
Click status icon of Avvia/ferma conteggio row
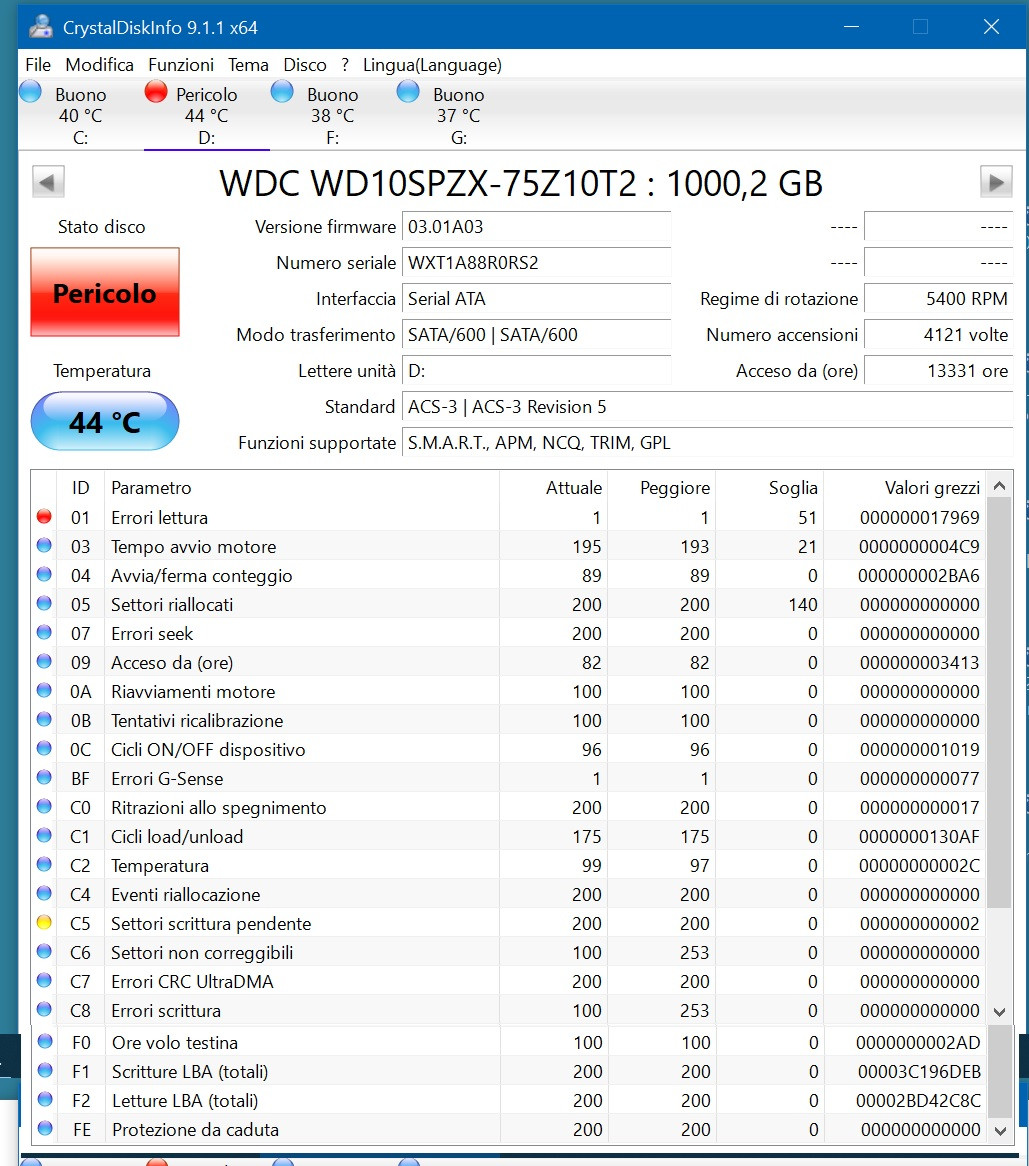tap(45, 574)
